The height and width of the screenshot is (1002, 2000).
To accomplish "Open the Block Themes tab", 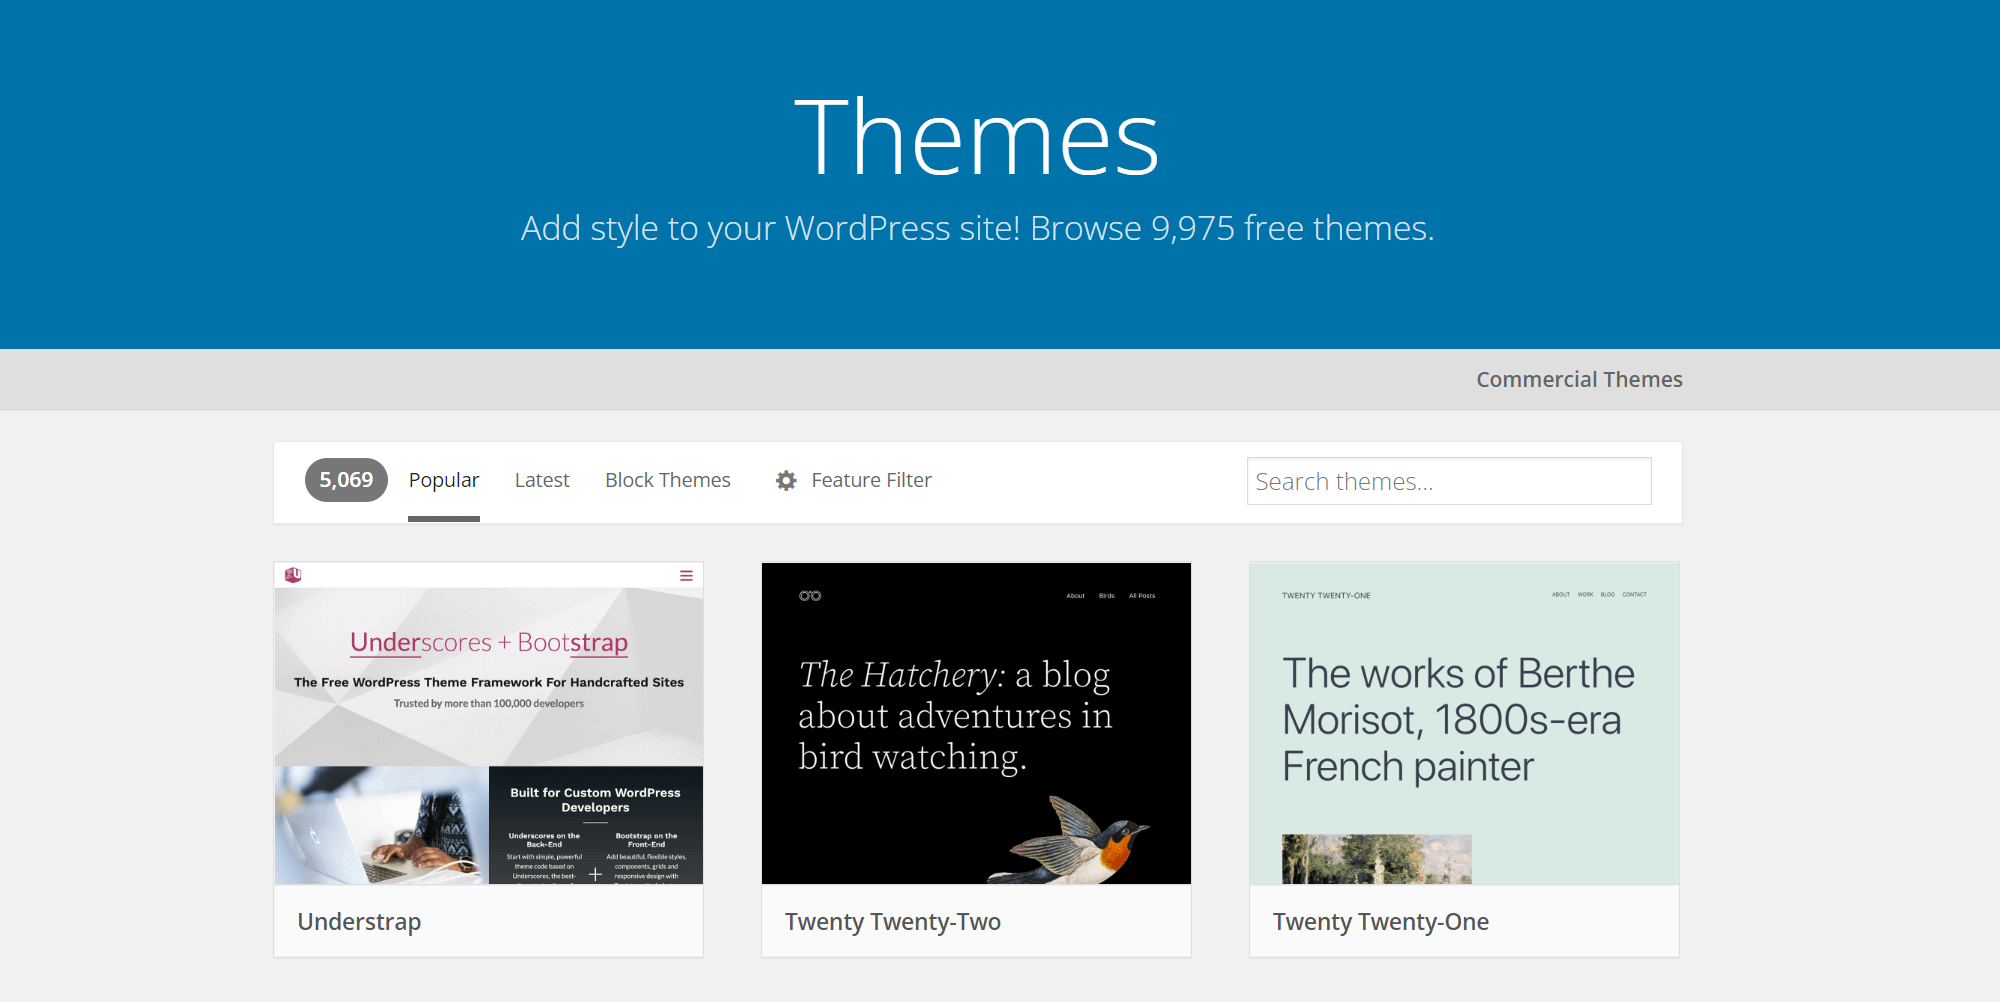I will click(x=668, y=480).
